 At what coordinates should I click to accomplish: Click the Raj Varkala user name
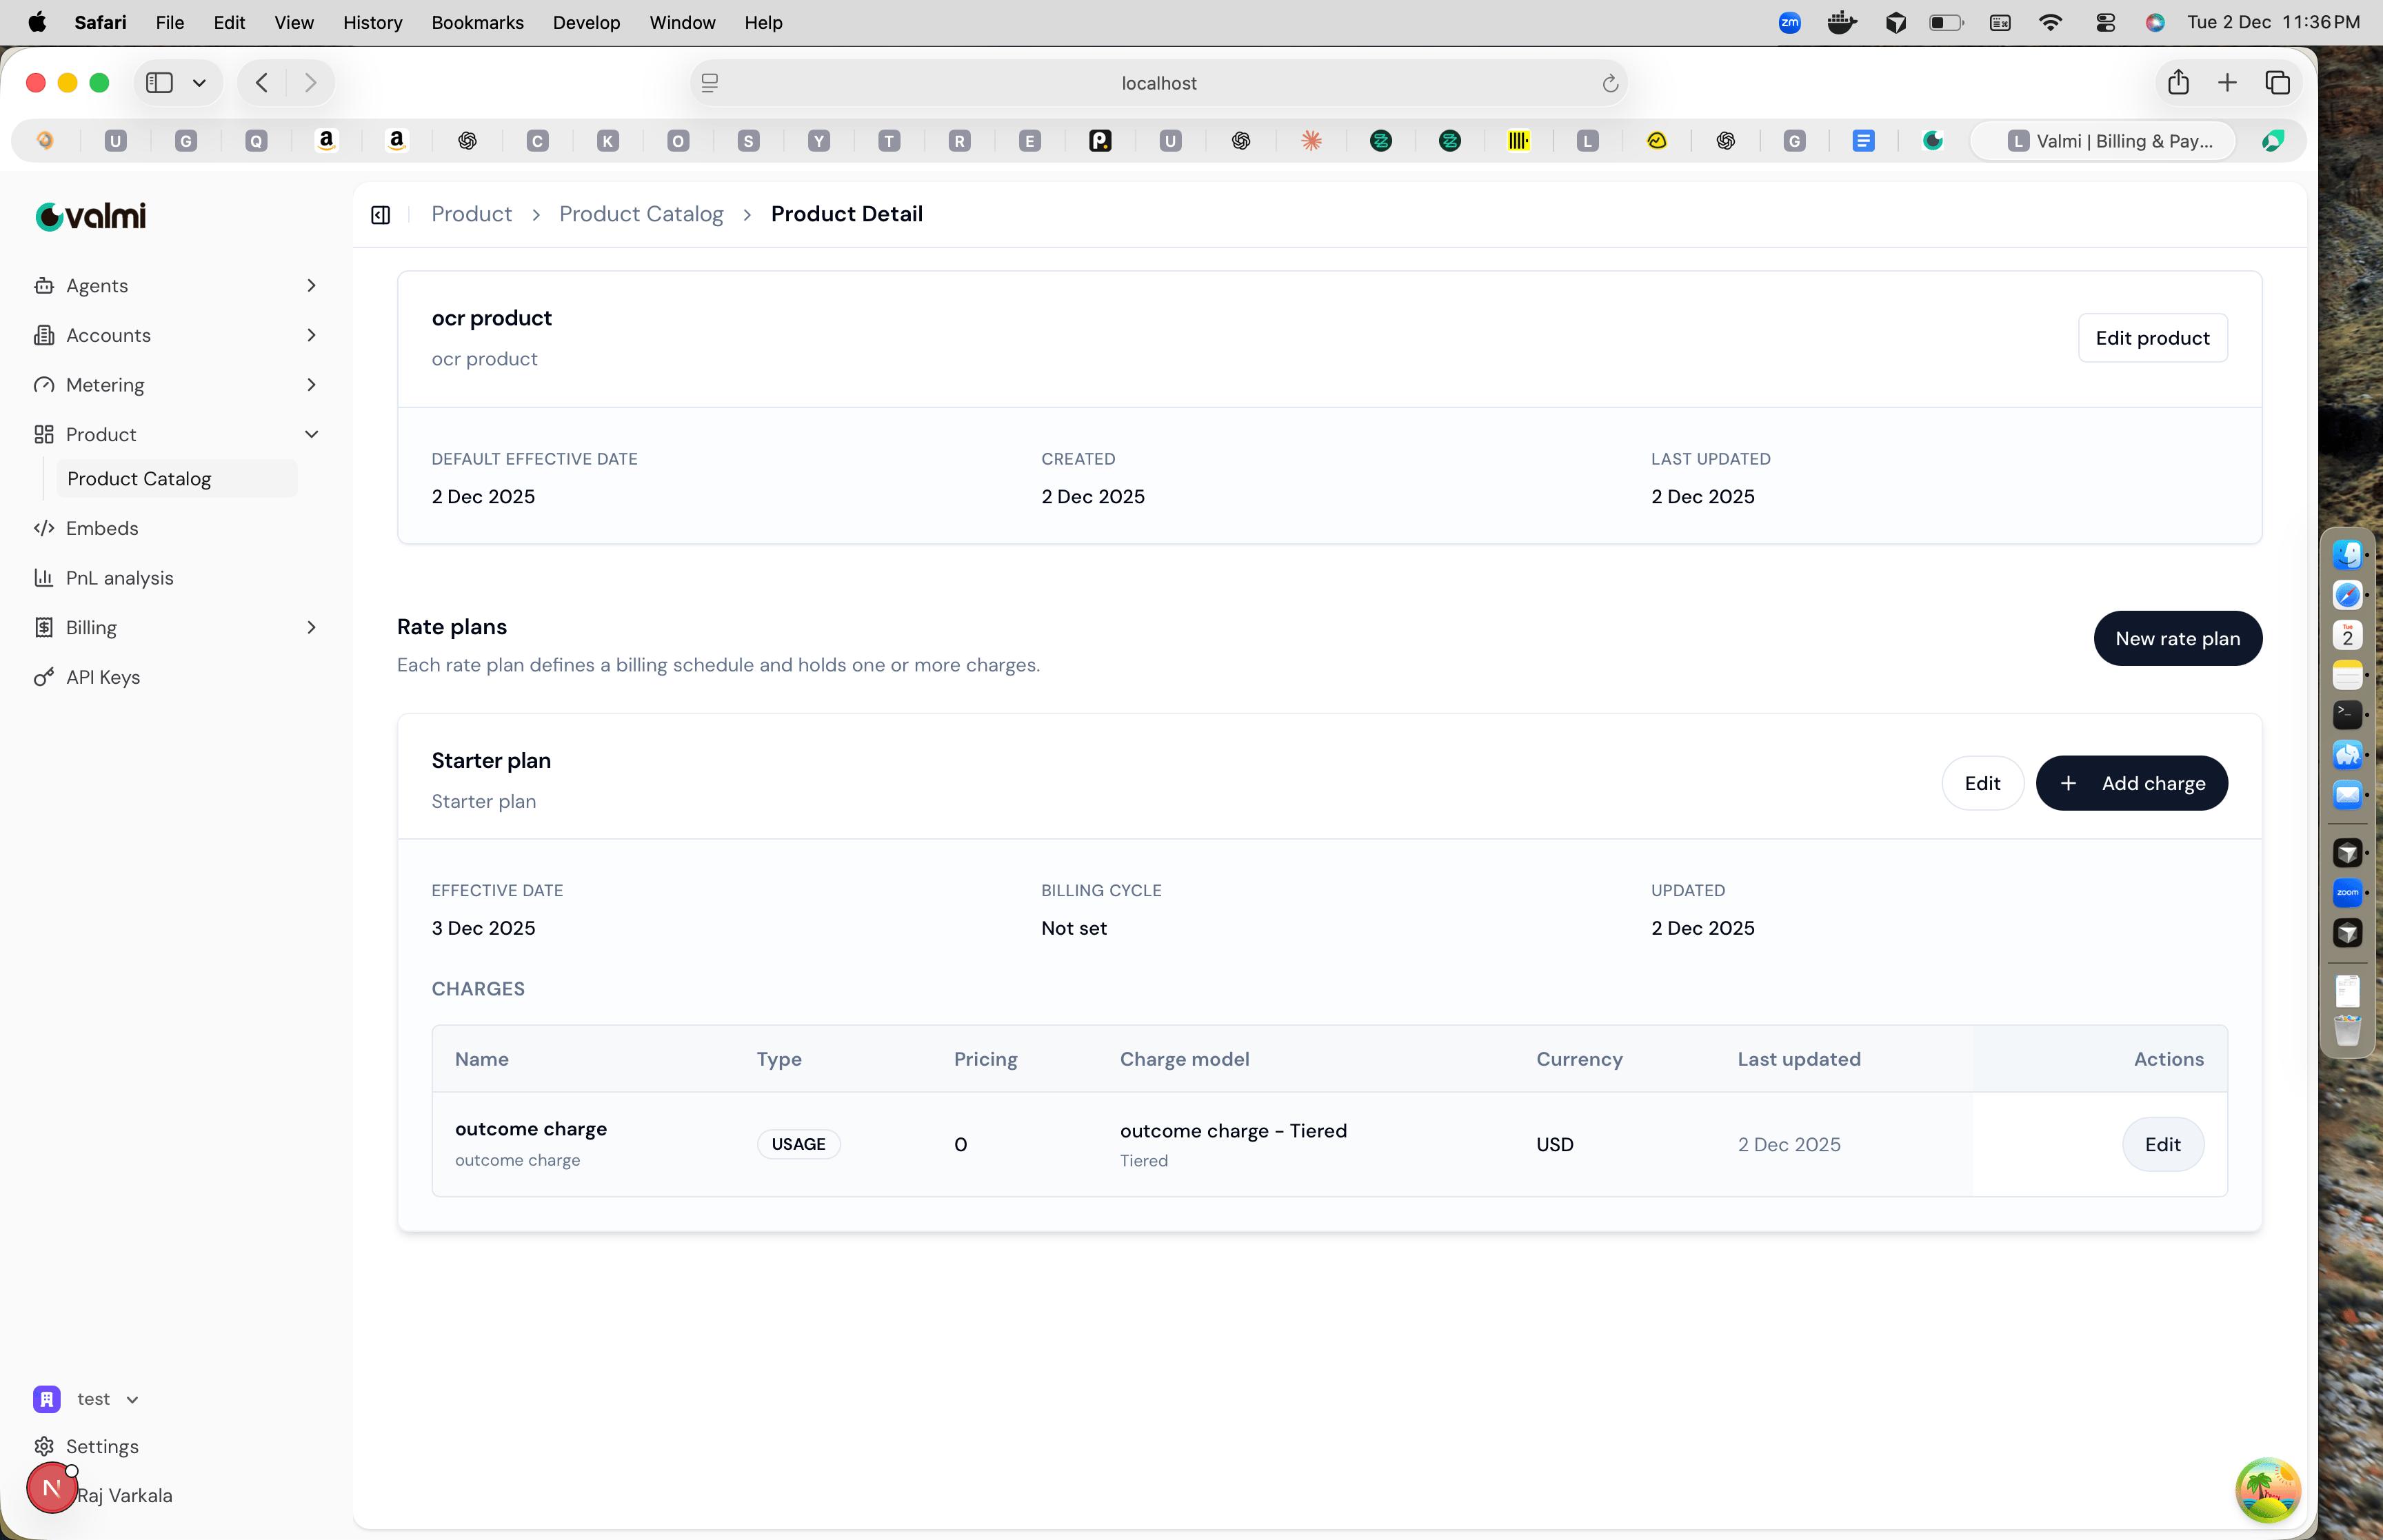[x=125, y=1496]
